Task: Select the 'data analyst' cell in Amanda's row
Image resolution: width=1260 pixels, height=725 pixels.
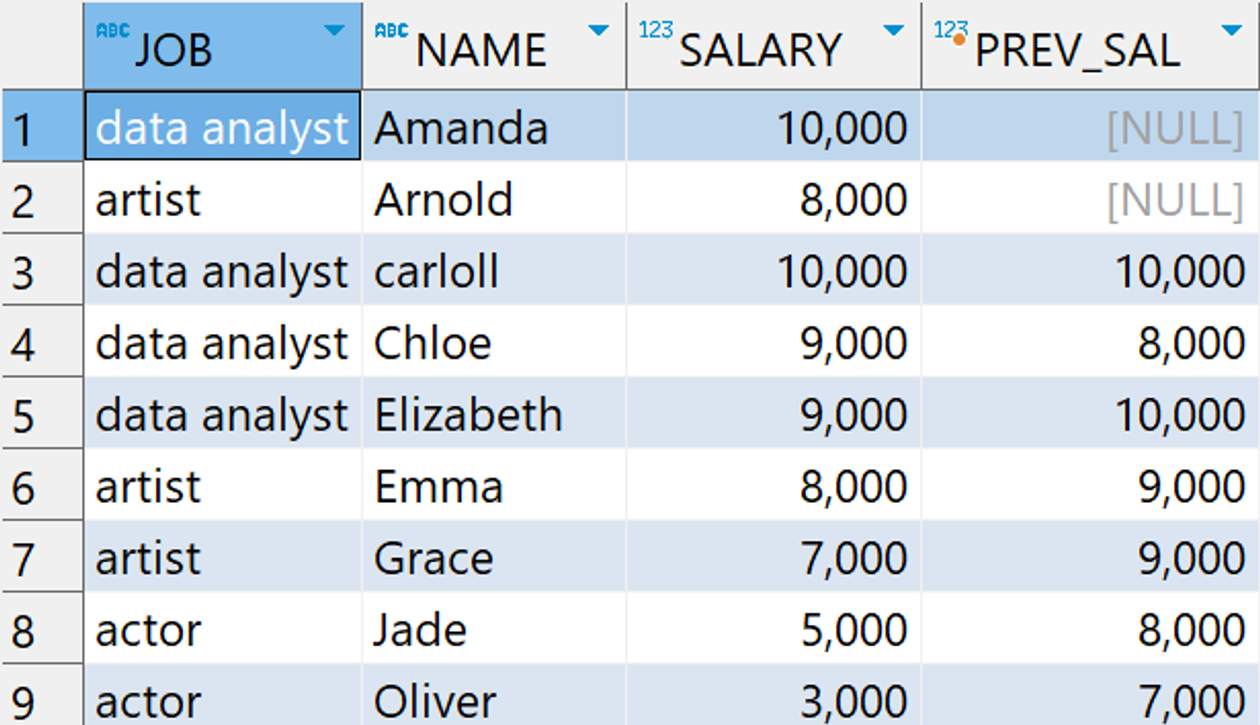Action: coord(223,126)
